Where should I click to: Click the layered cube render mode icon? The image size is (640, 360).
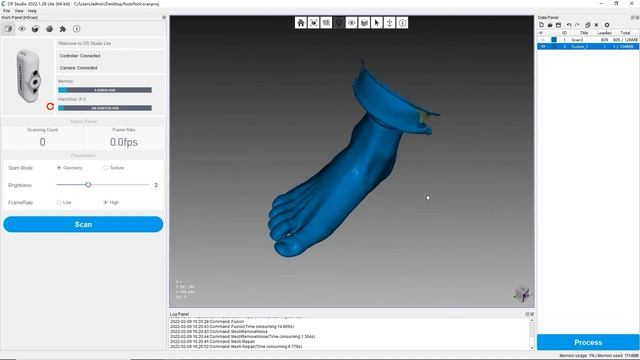pos(364,23)
